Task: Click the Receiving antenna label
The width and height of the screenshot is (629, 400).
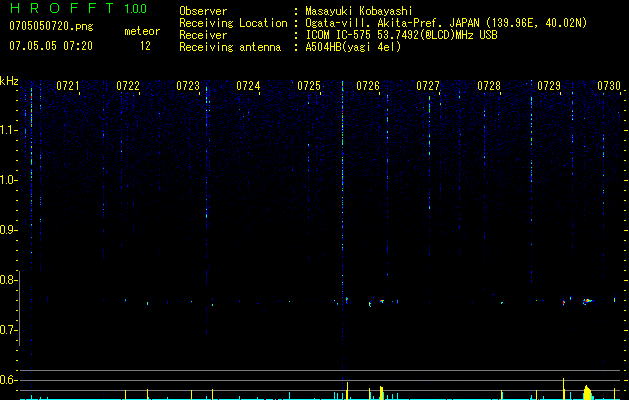Action: (x=230, y=47)
